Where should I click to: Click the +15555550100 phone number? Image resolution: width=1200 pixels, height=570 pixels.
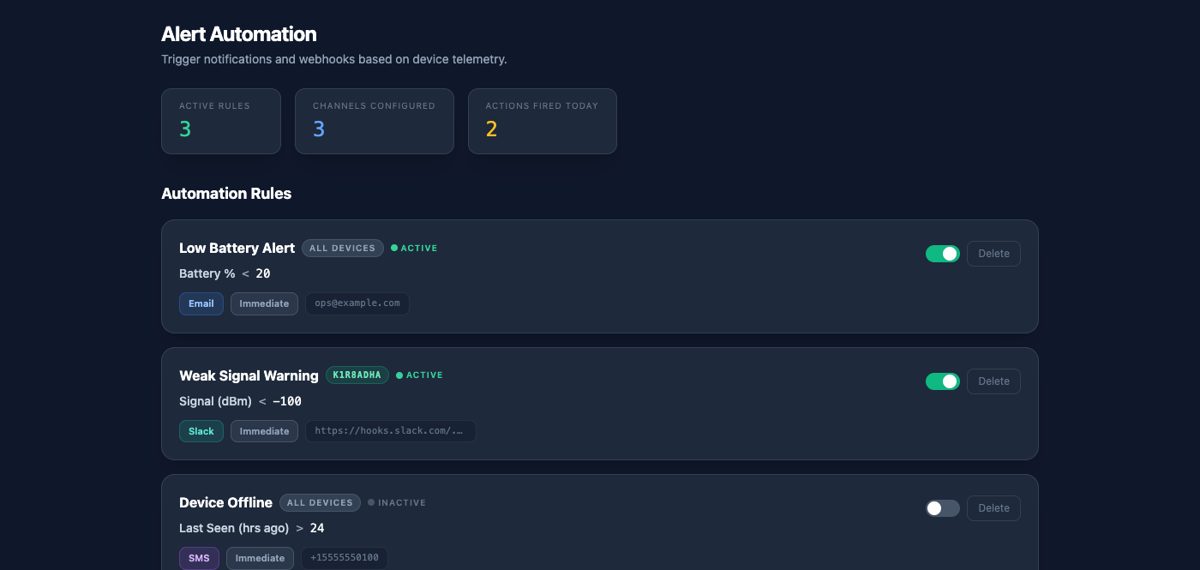pos(344,558)
